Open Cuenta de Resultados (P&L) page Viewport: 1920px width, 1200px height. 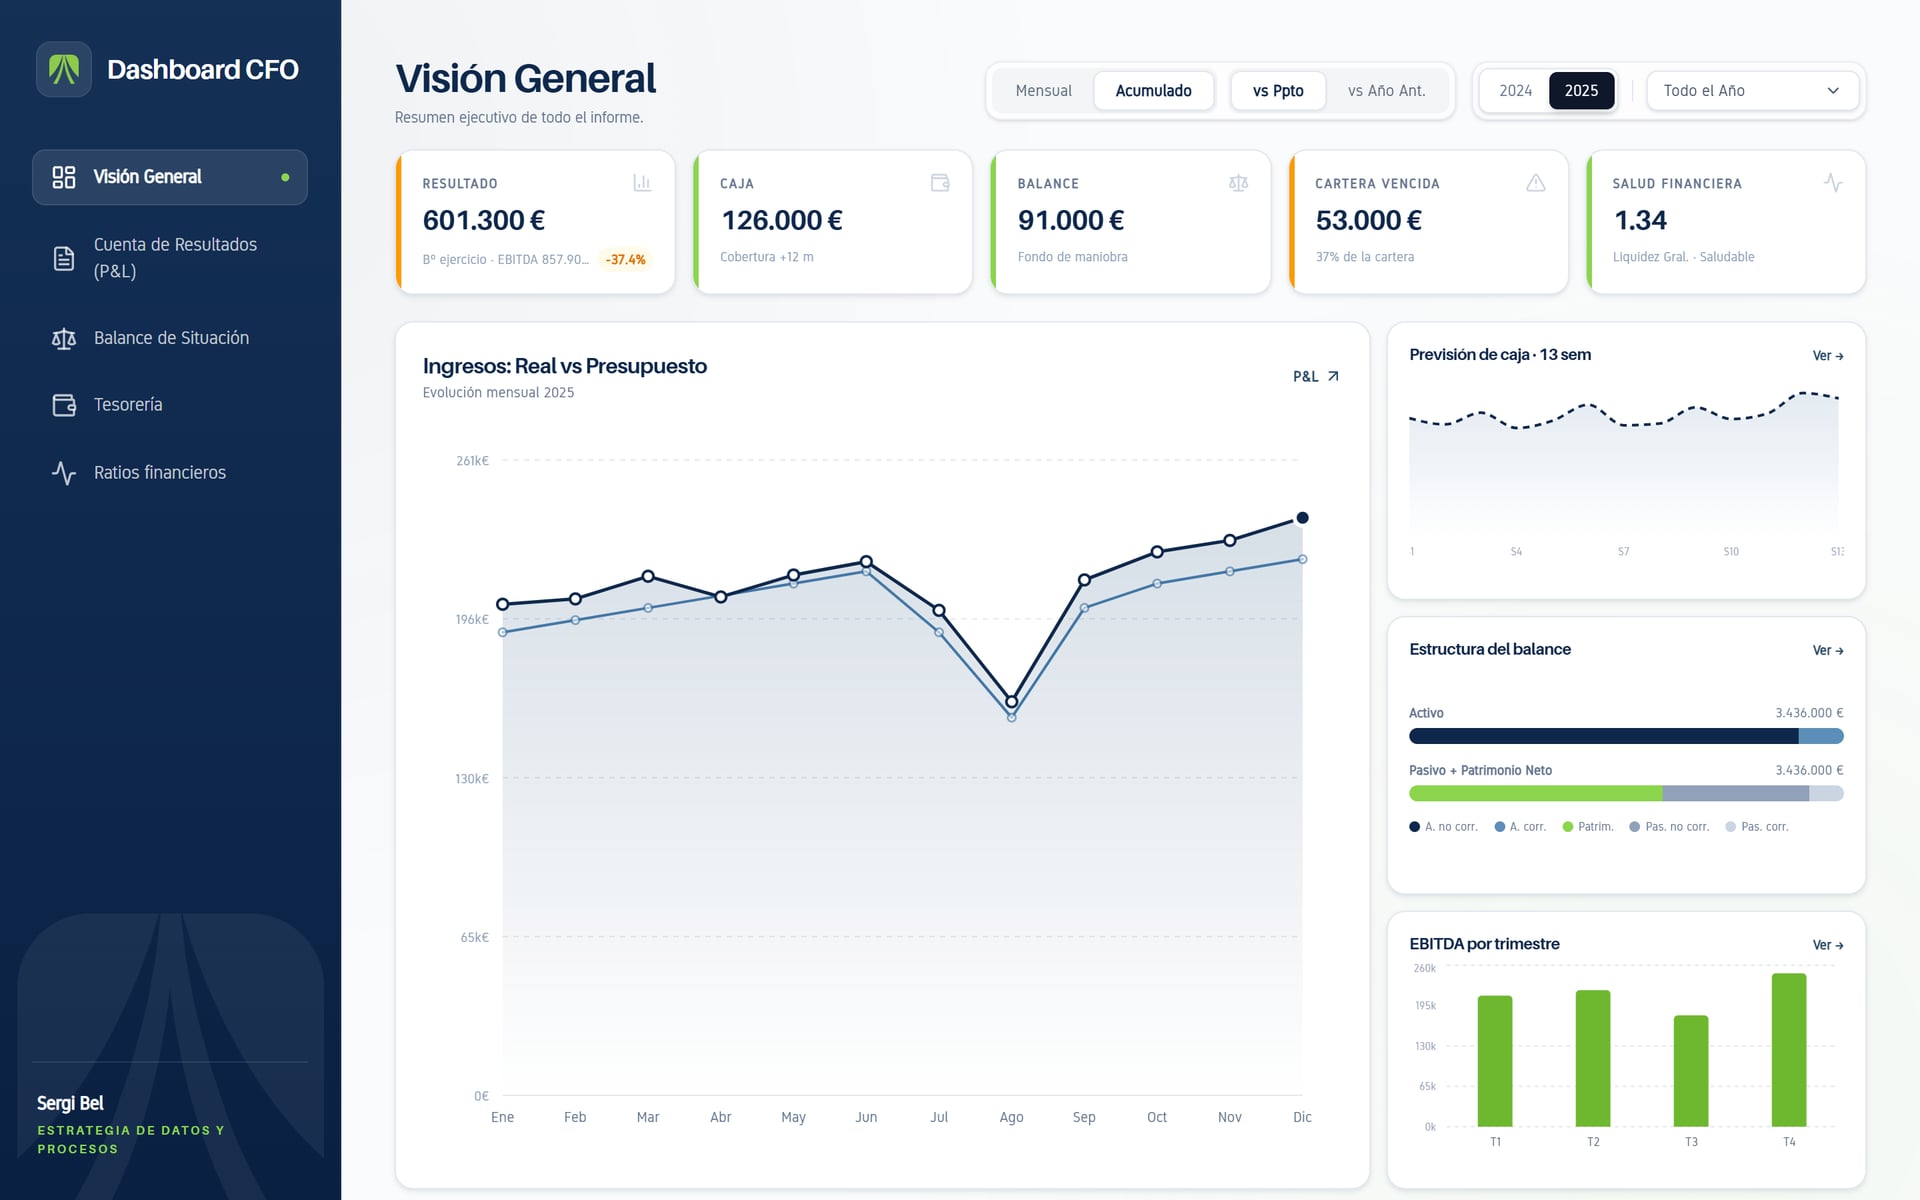pyautogui.click(x=170, y=258)
